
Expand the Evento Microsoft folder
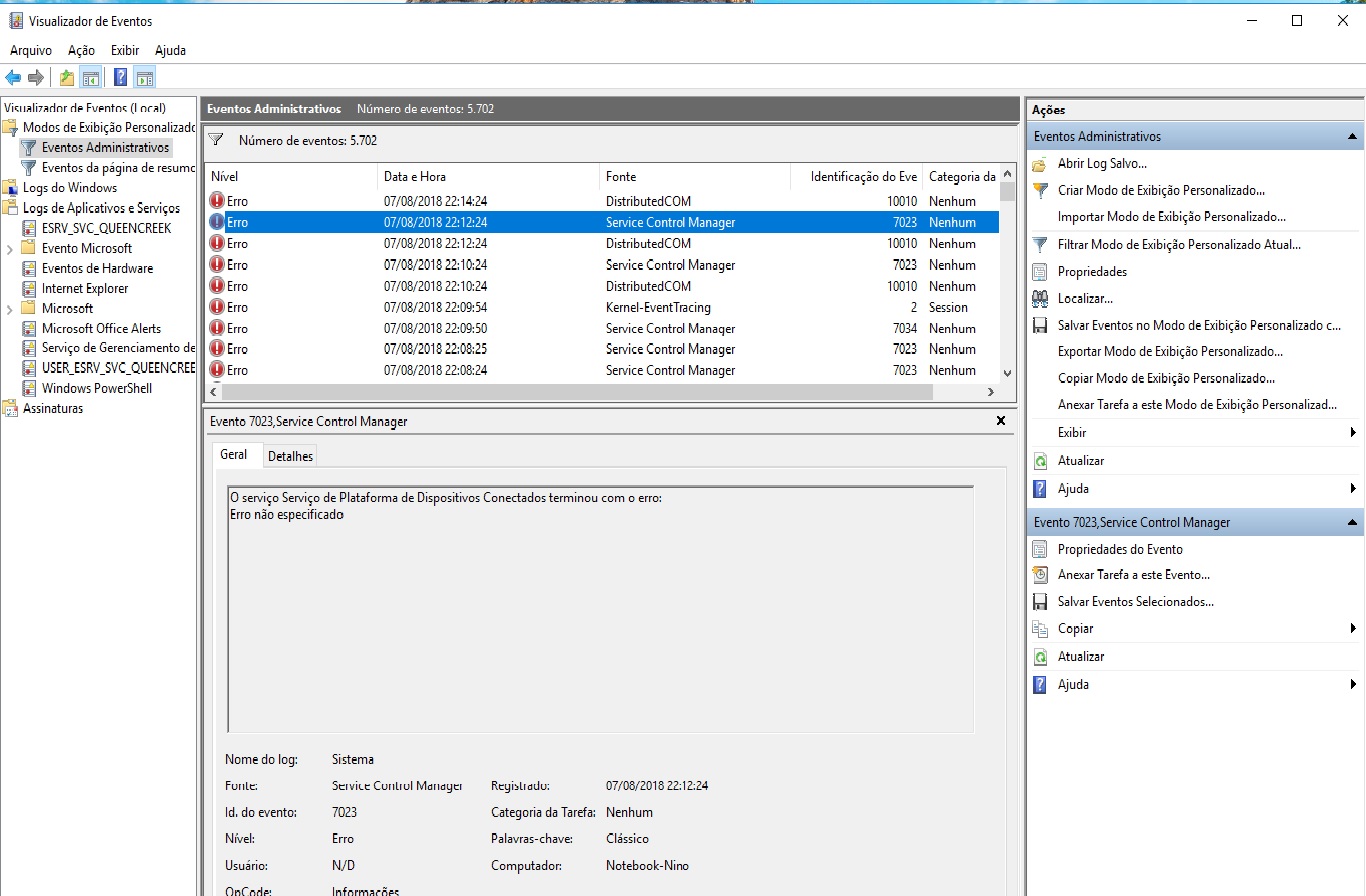9,248
